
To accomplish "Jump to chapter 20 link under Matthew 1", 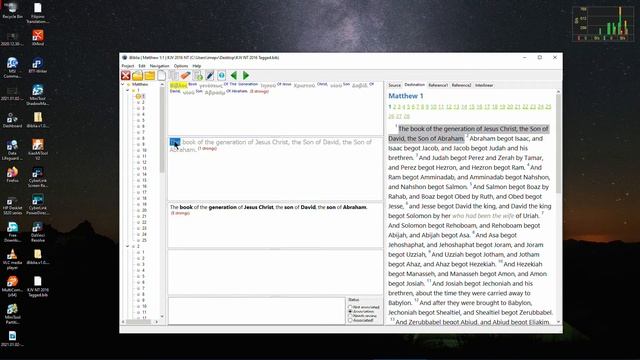I will 510,107.
